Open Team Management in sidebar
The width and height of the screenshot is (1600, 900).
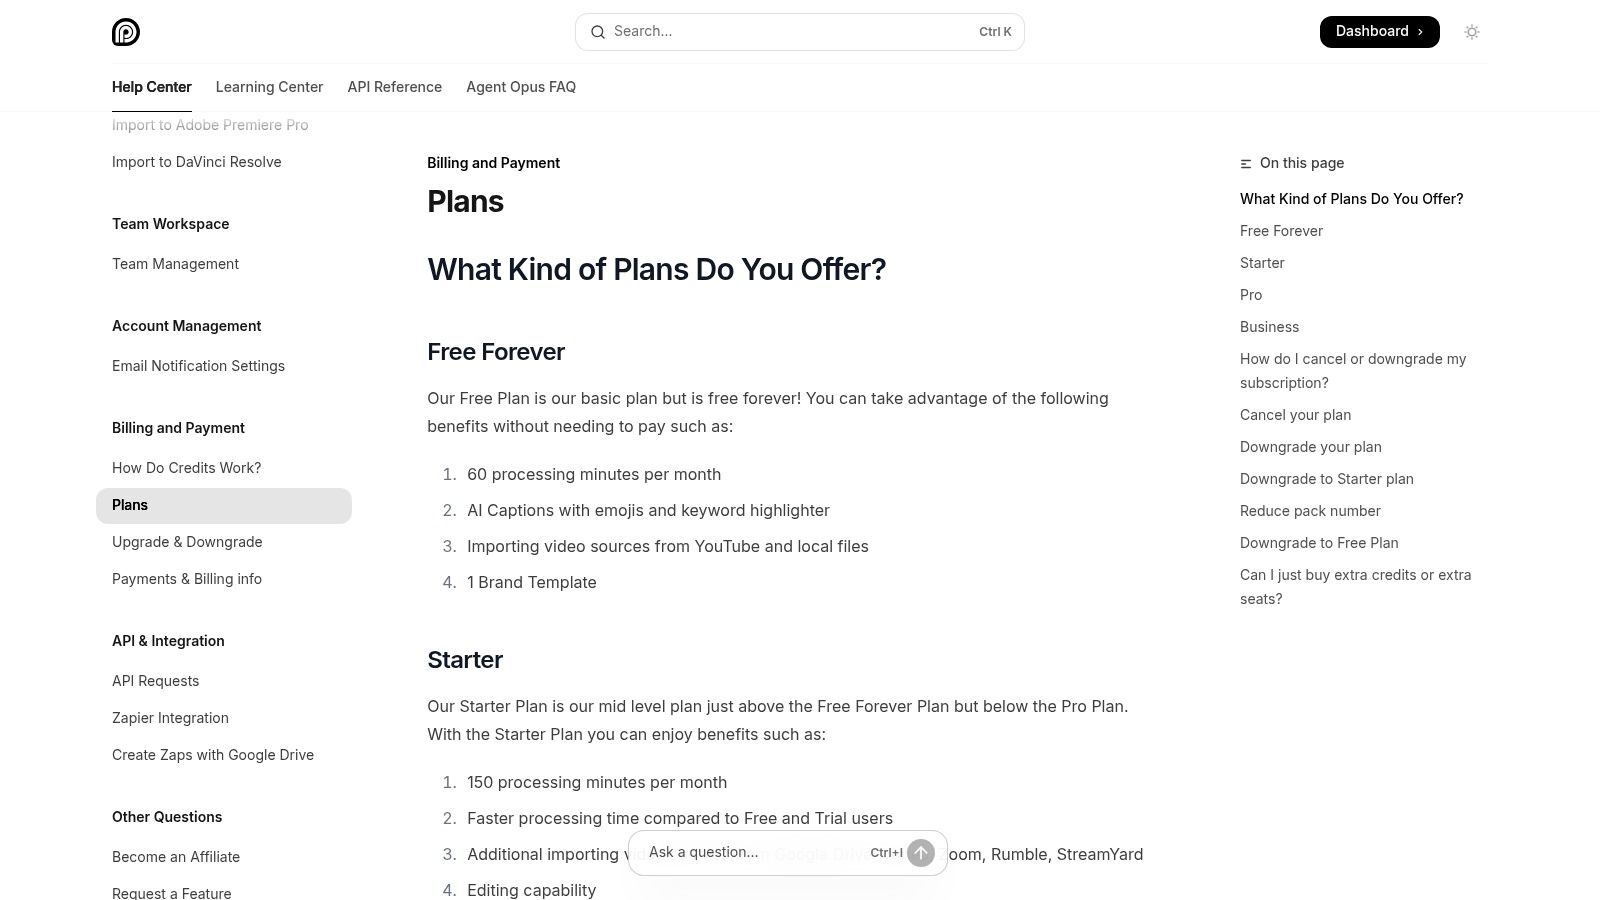[175, 264]
